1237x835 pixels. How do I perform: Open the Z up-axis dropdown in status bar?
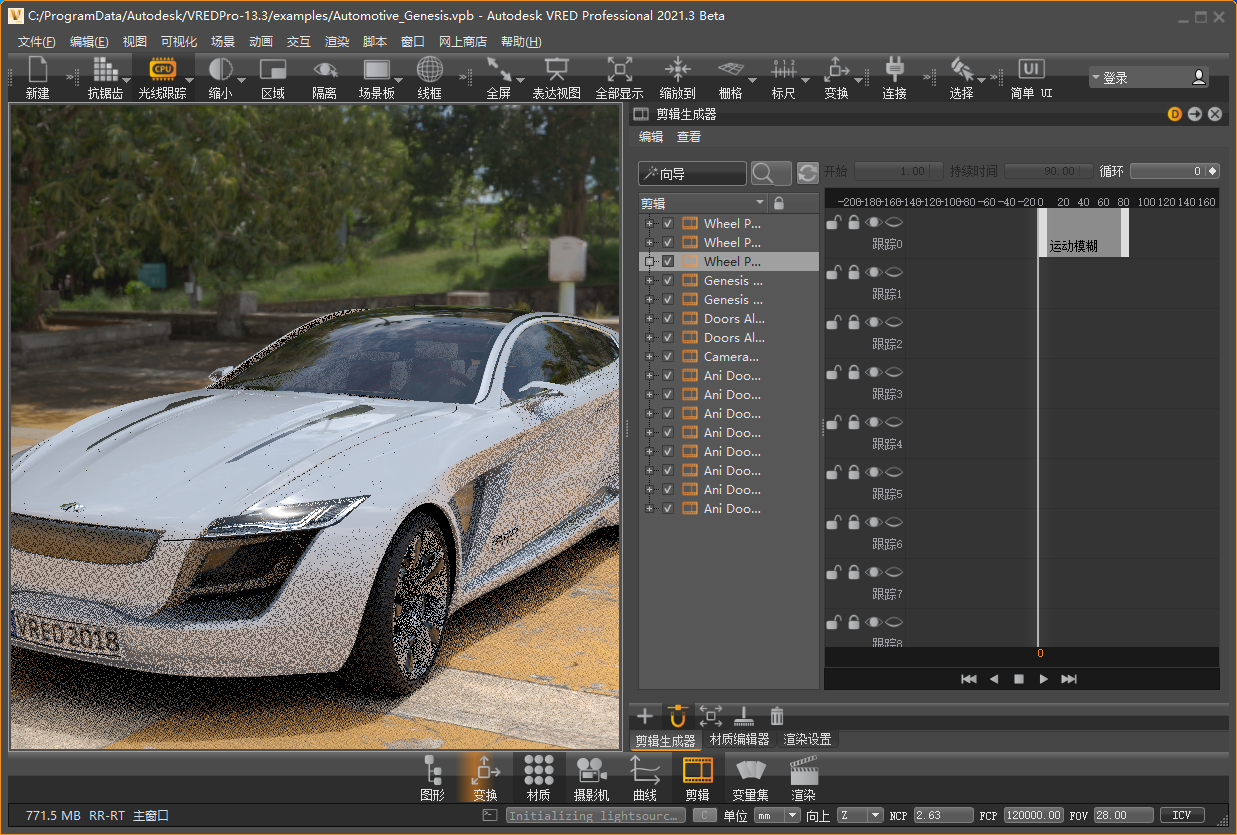(x=861, y=815)
